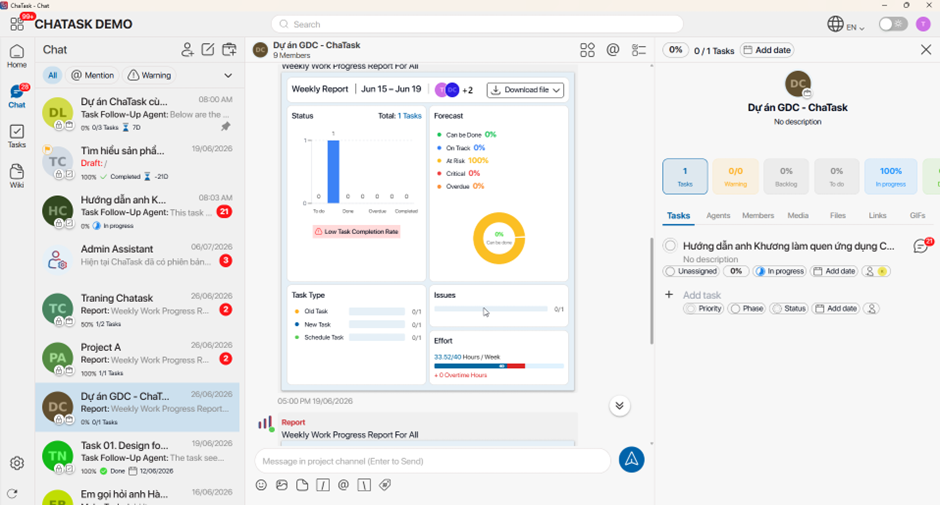Click the Issues progress bar
The width and height of the screenshot is (940, 505).
(x=490, y=309)
